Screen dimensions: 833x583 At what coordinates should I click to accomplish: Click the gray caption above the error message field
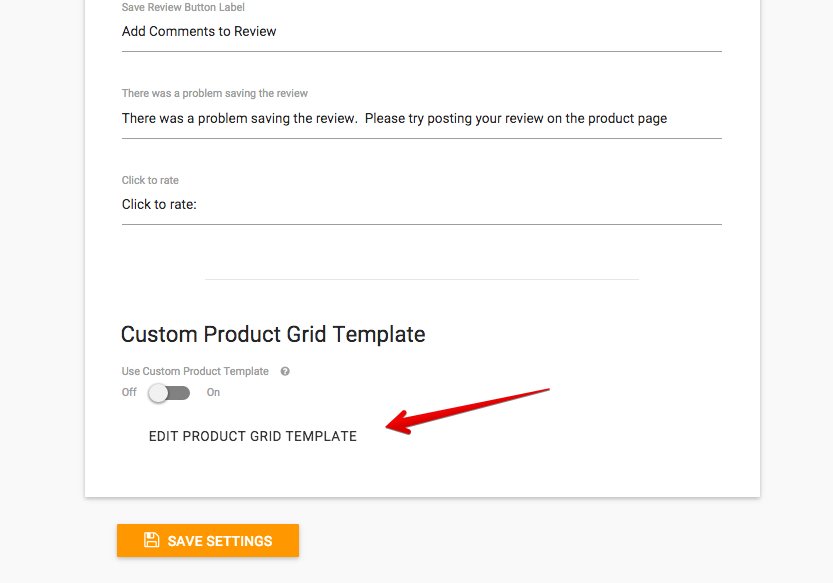pyautogui.click(x=215, y=93)
